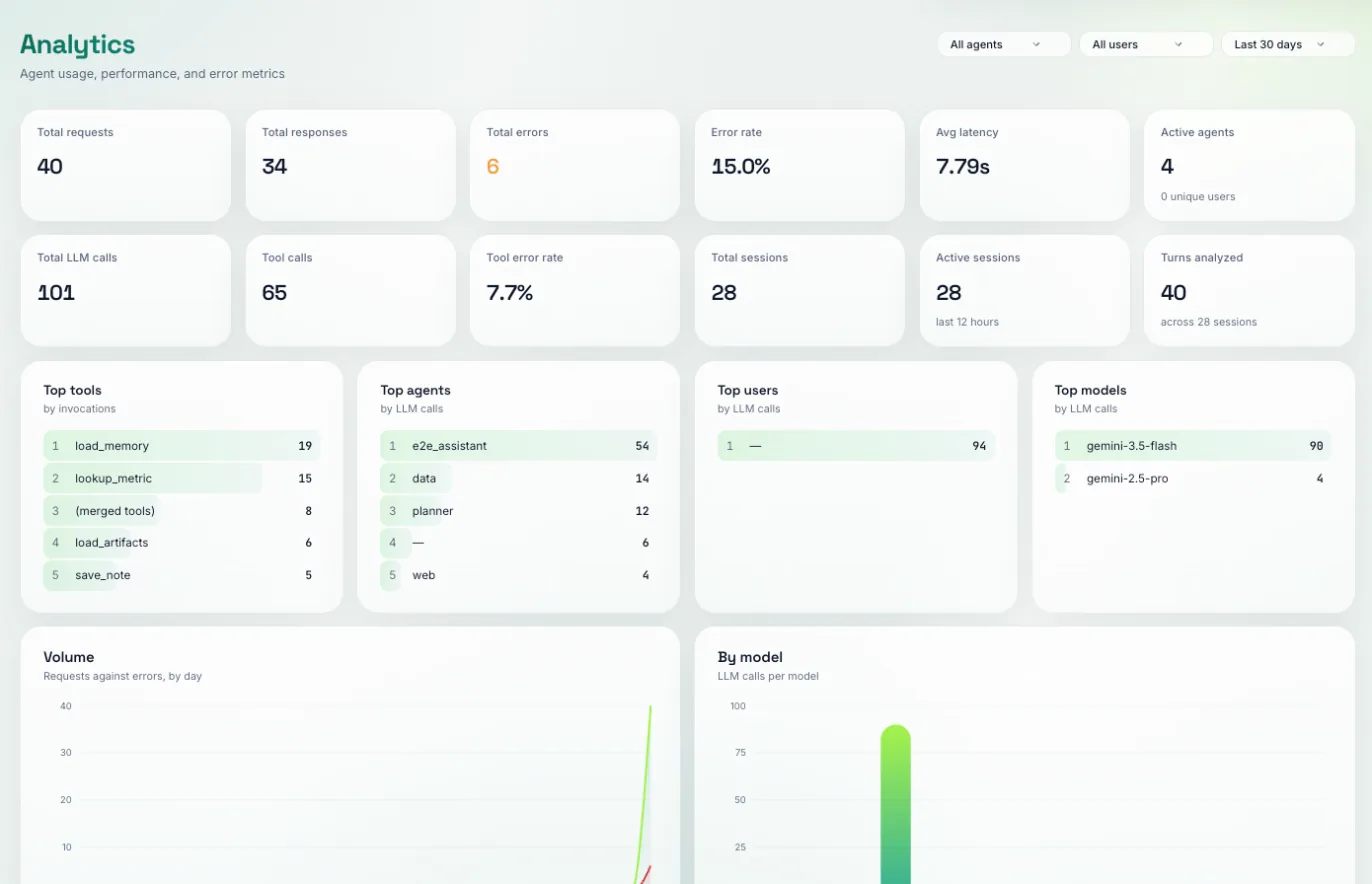The width and height of the screenshot is (1372, 884).
Task: Select e2e_assistant in Top agents
Action: pyautogui.click(x=519, y=446)
